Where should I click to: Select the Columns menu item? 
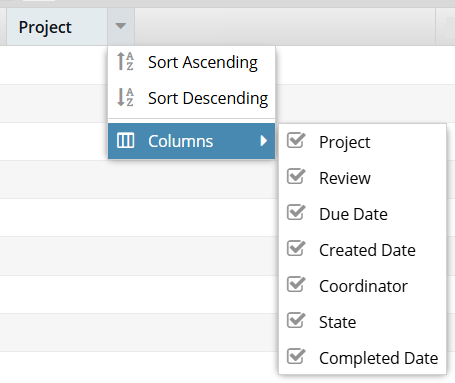pos(191,141)
